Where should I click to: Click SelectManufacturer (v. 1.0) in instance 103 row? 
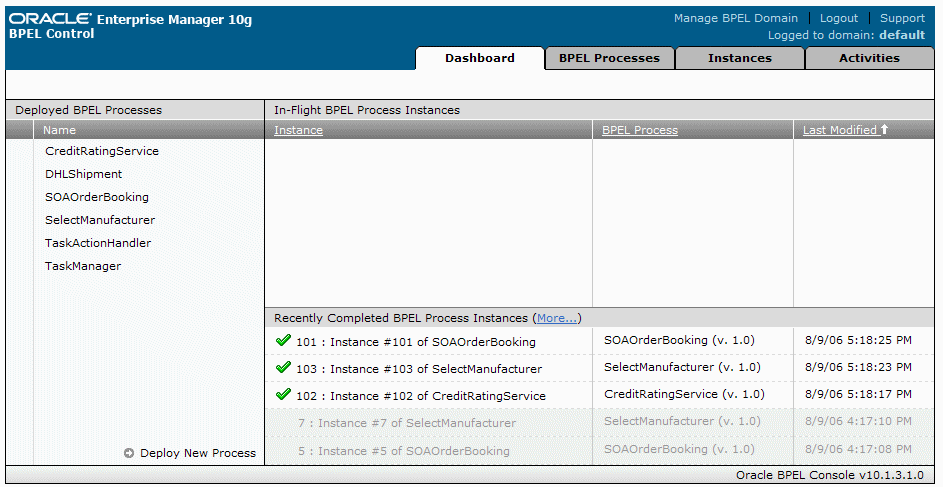682,367
